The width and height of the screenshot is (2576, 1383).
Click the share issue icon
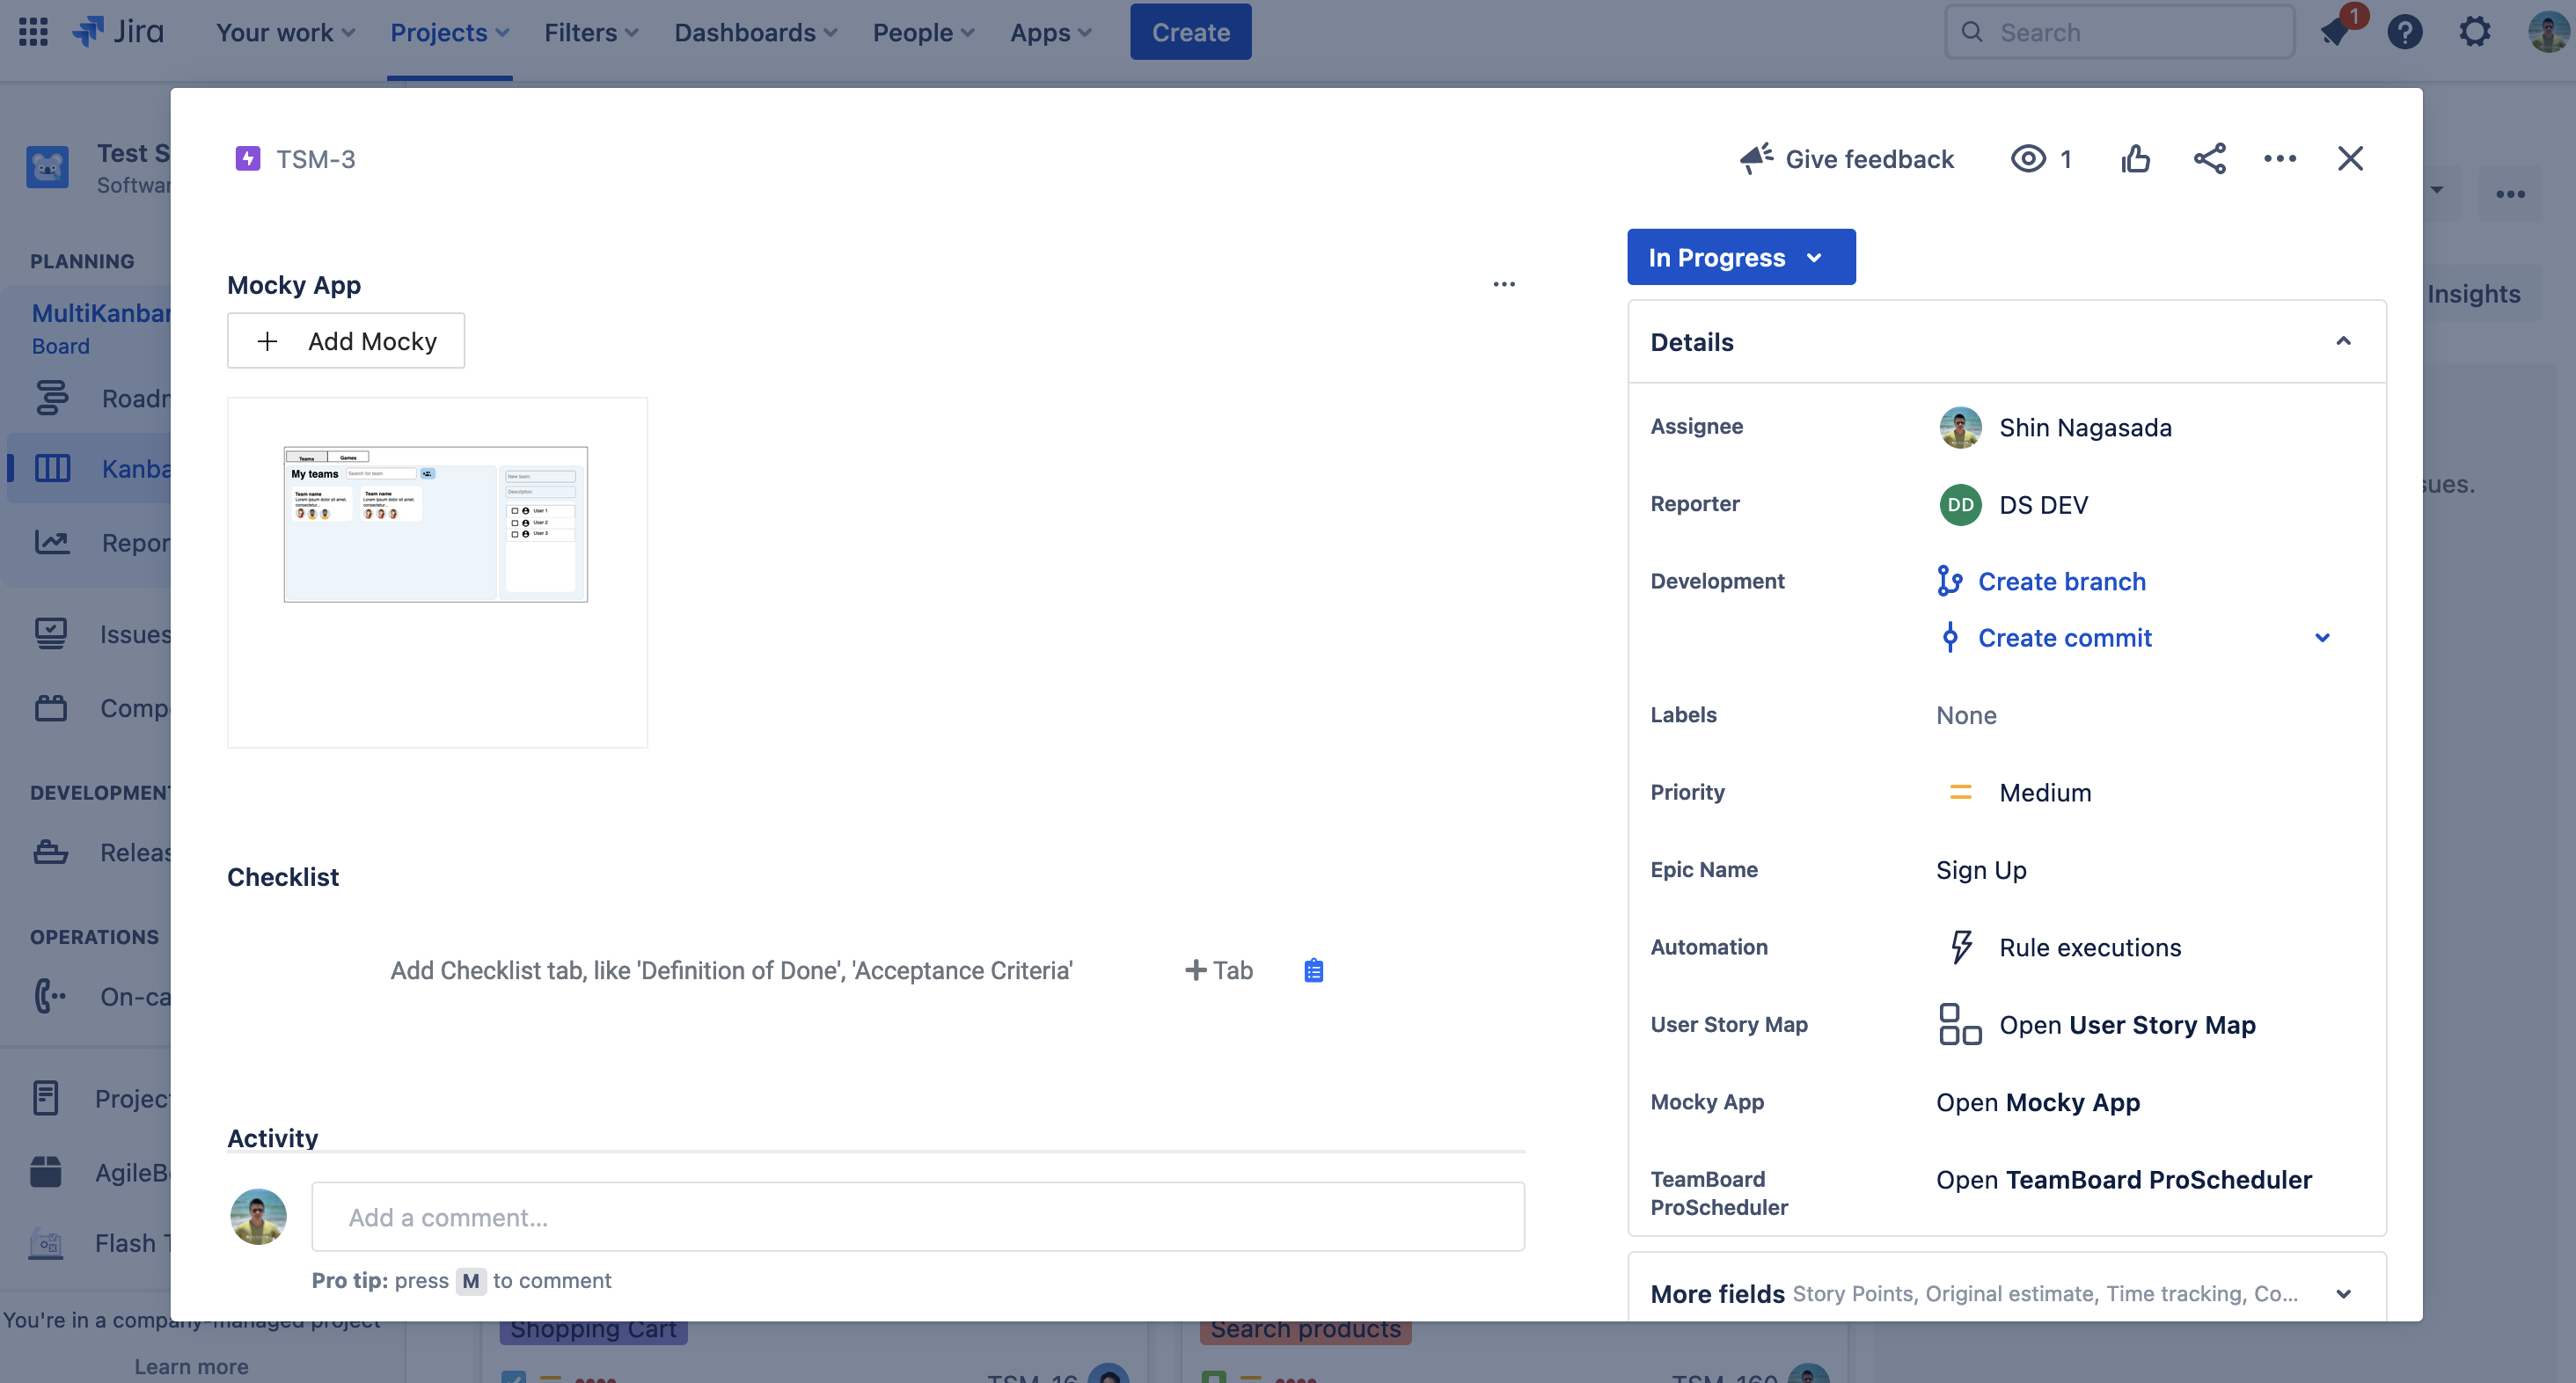[2209, 158]
